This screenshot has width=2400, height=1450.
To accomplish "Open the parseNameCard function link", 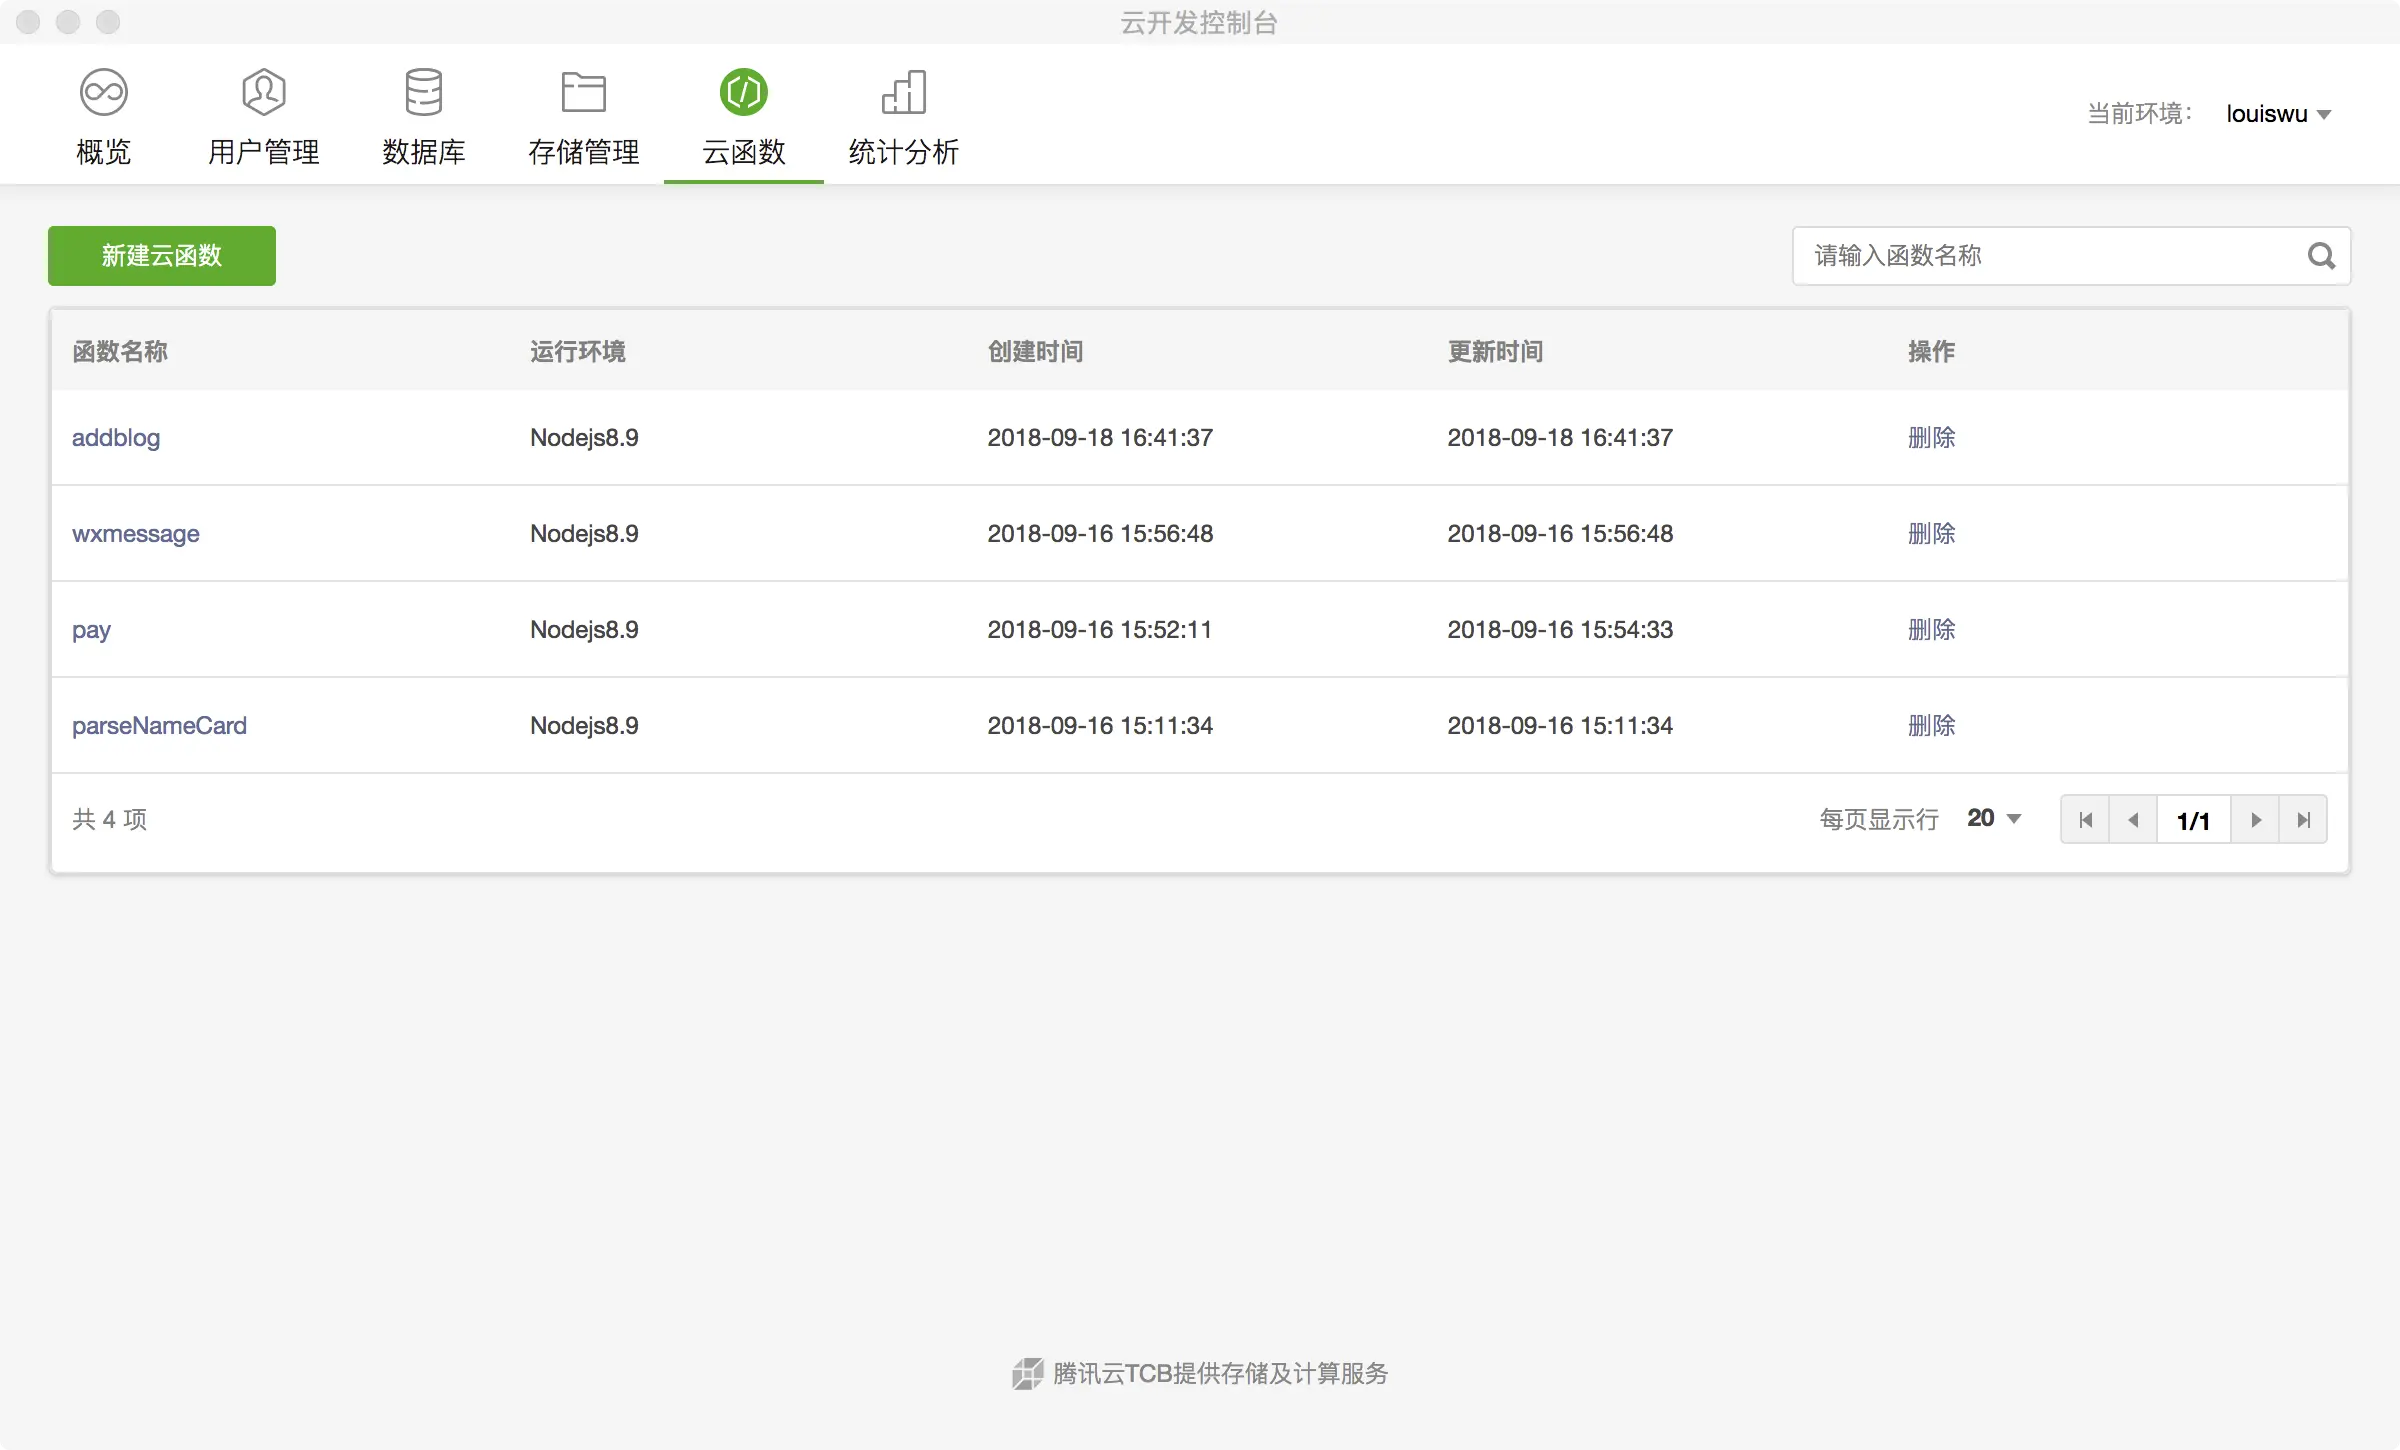I will pos(159,726).
